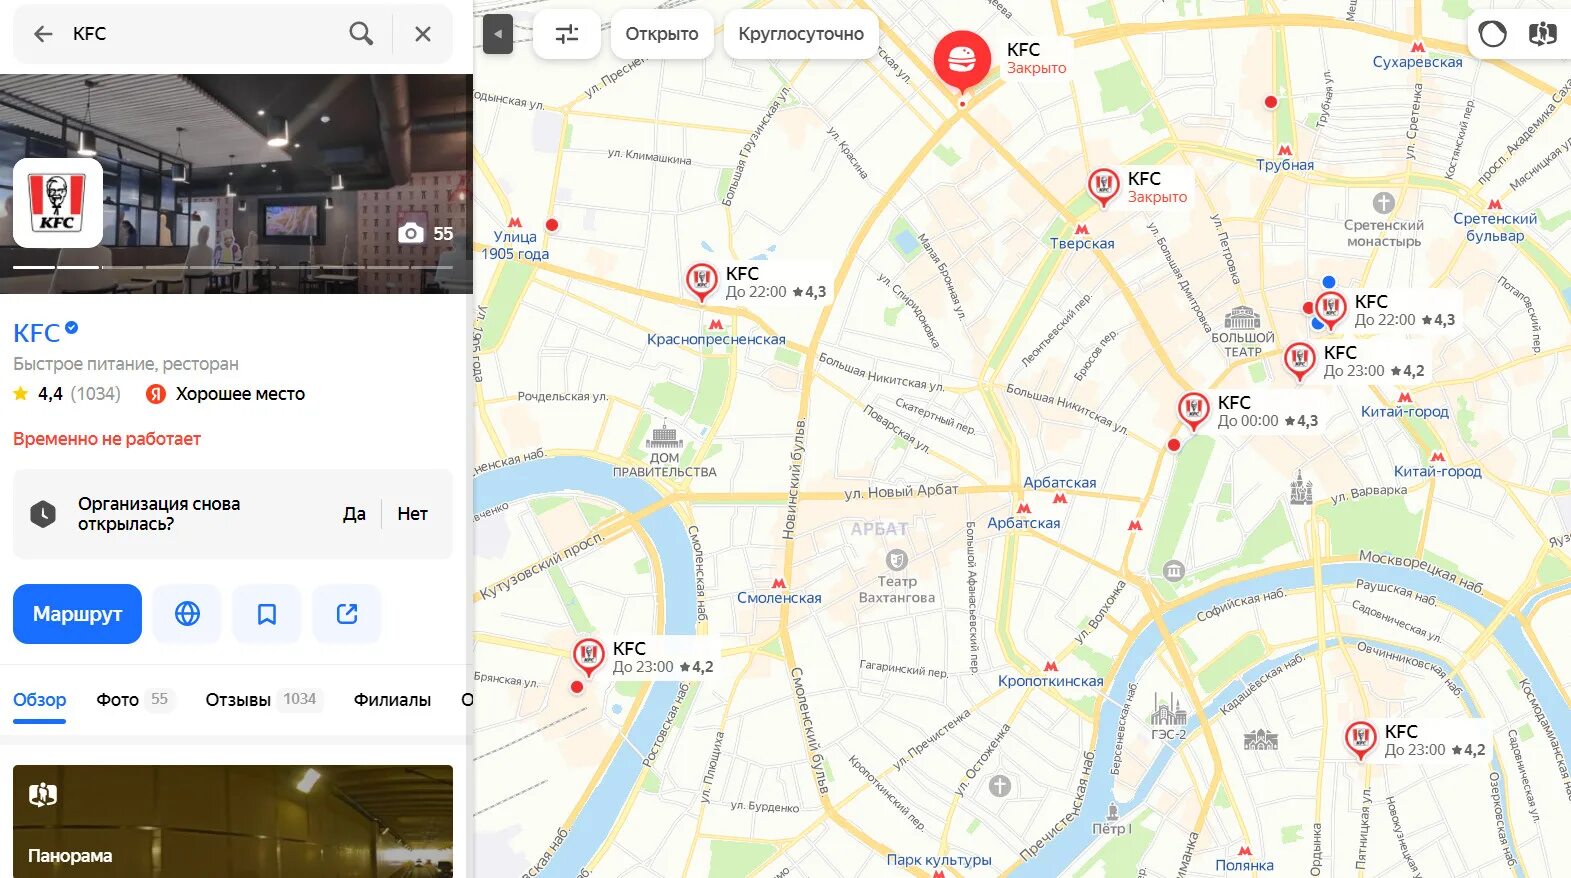Click the Временно не работает status text
The image size is (1571, 878).
107,439
